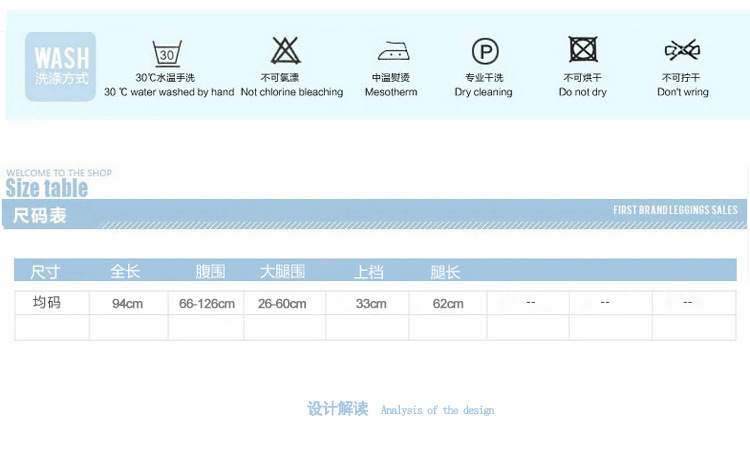Select the 腹围 column header
The image size is (750, 449).
[x=210, y=271]
